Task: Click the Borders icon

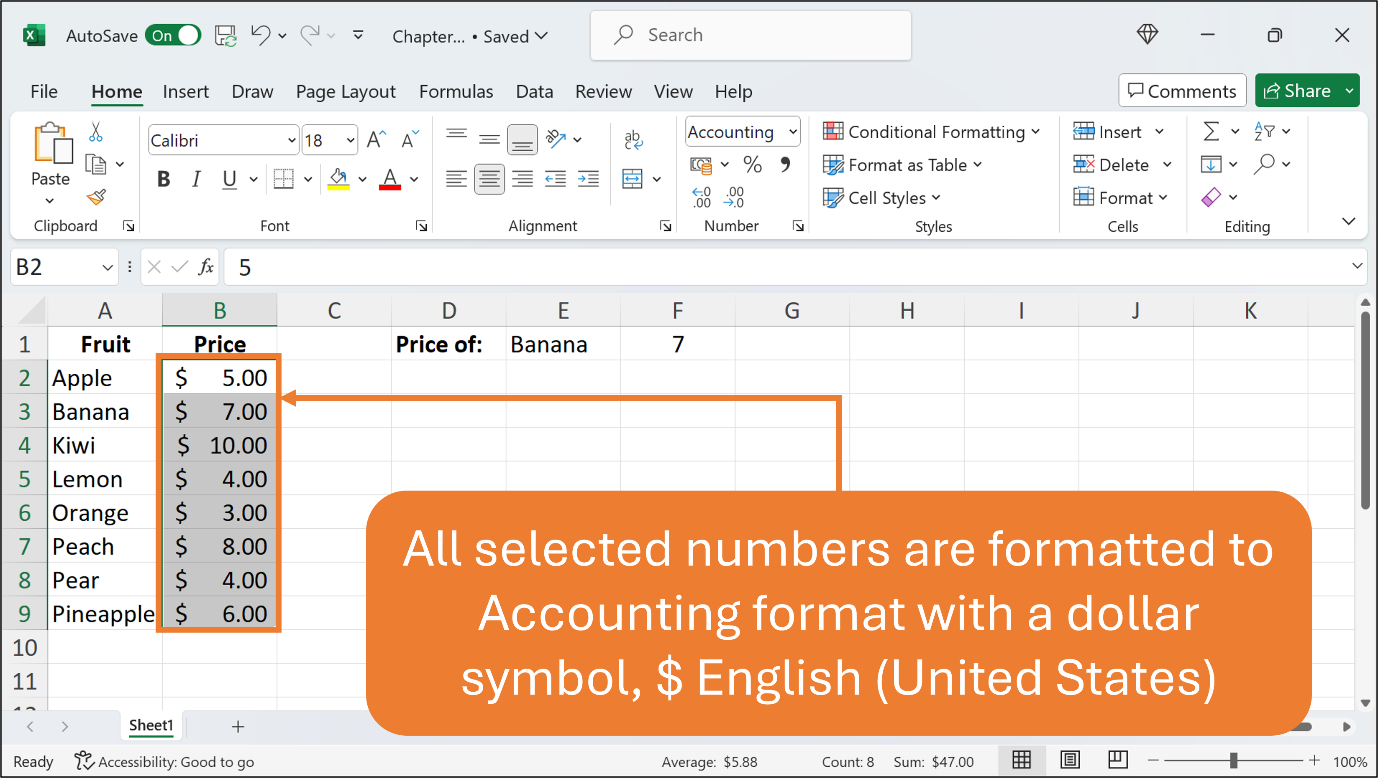Action: (283, 180)
